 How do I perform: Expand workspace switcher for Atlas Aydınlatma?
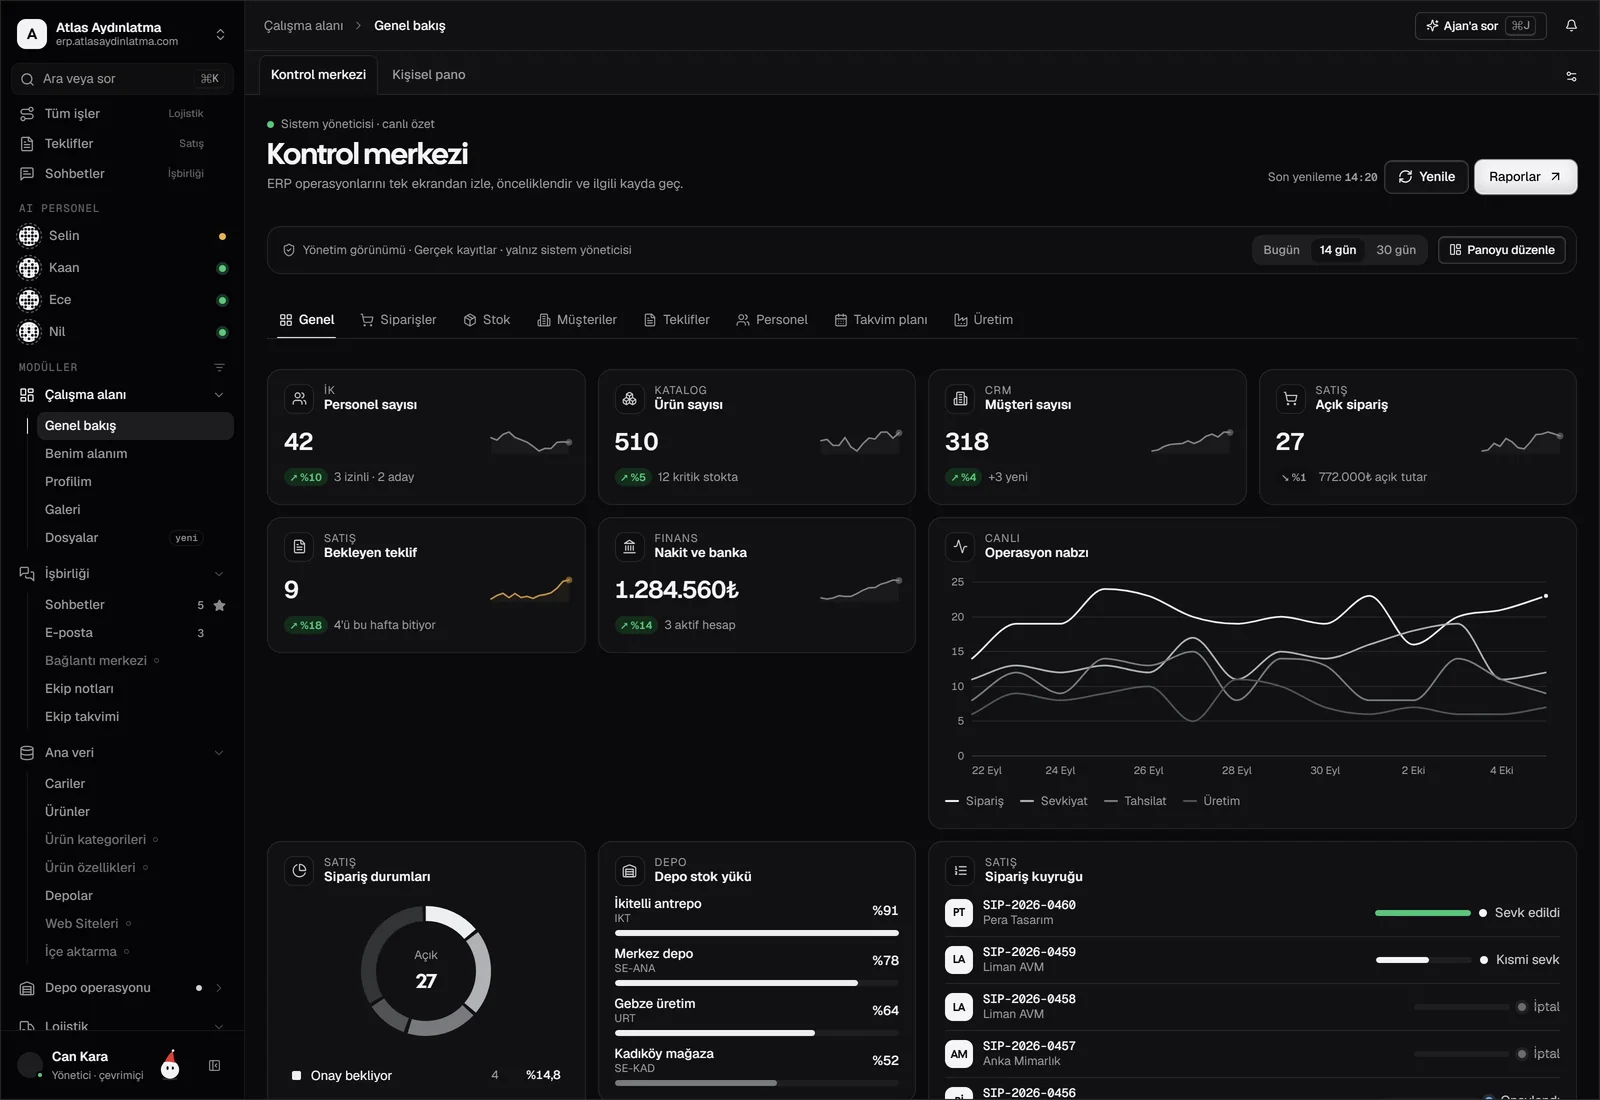[x=220, y=35]
